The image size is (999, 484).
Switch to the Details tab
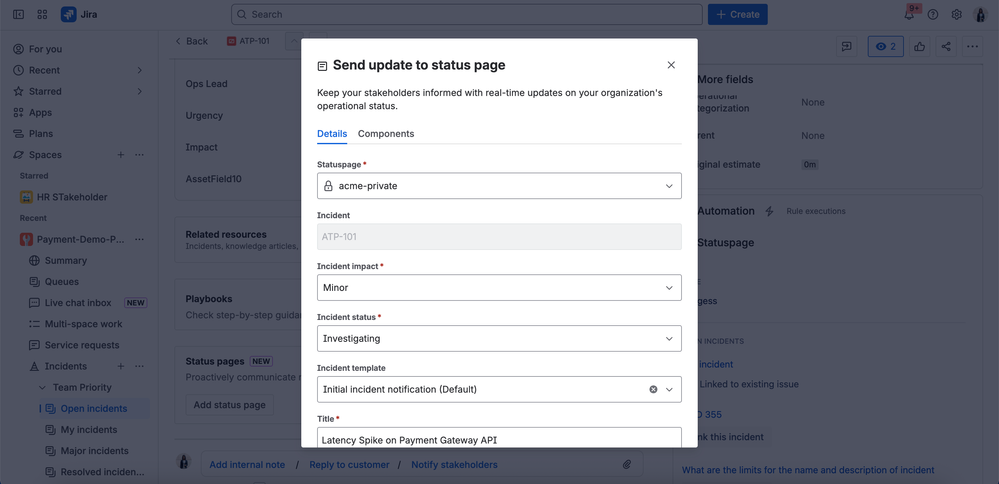(332, 134)
